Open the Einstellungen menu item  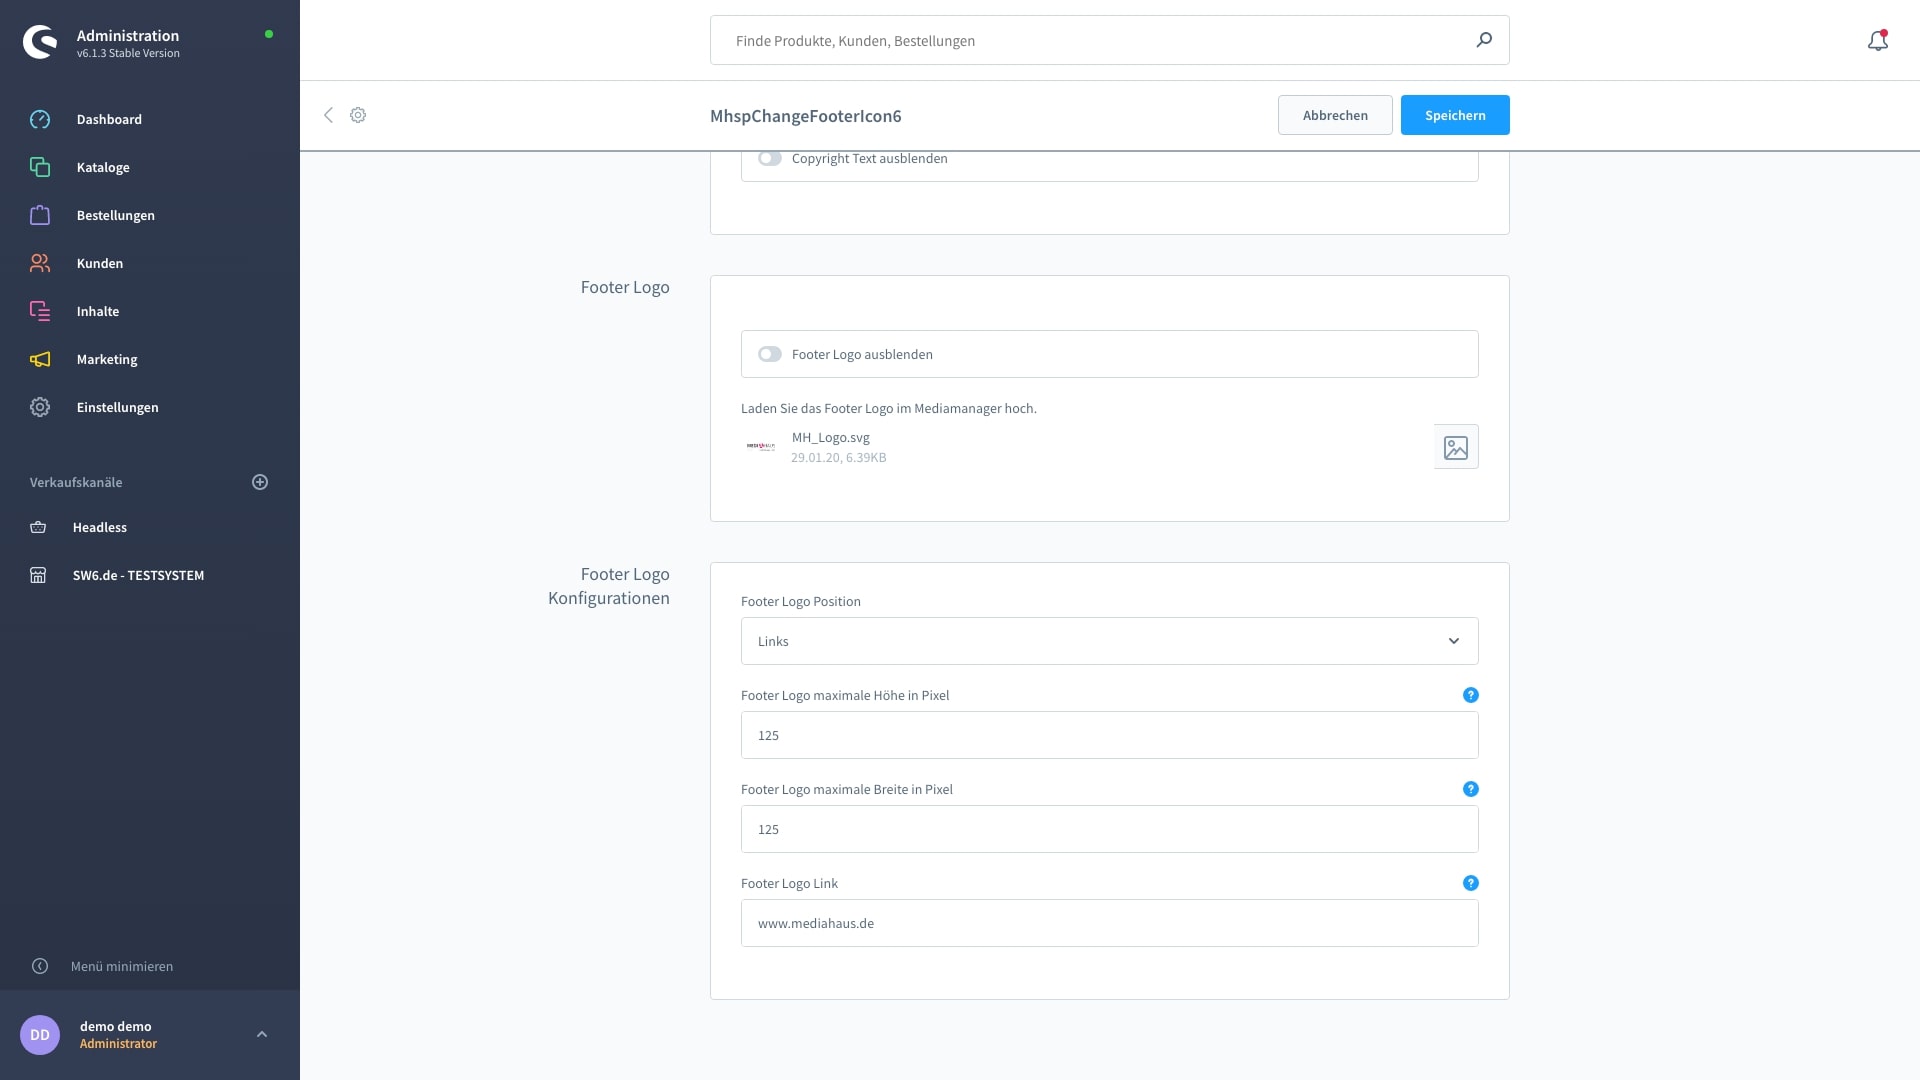point(117,407)
